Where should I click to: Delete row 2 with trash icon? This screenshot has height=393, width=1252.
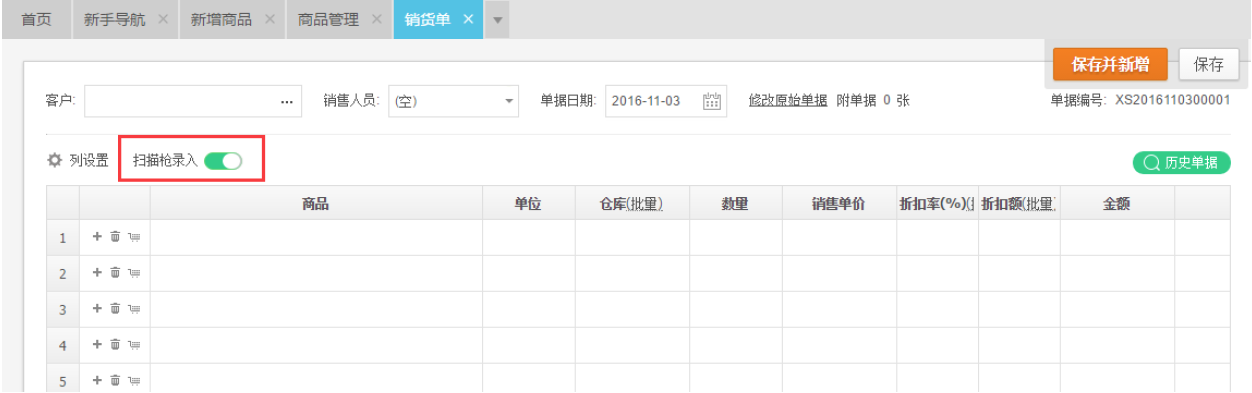[x=115, y=273]
